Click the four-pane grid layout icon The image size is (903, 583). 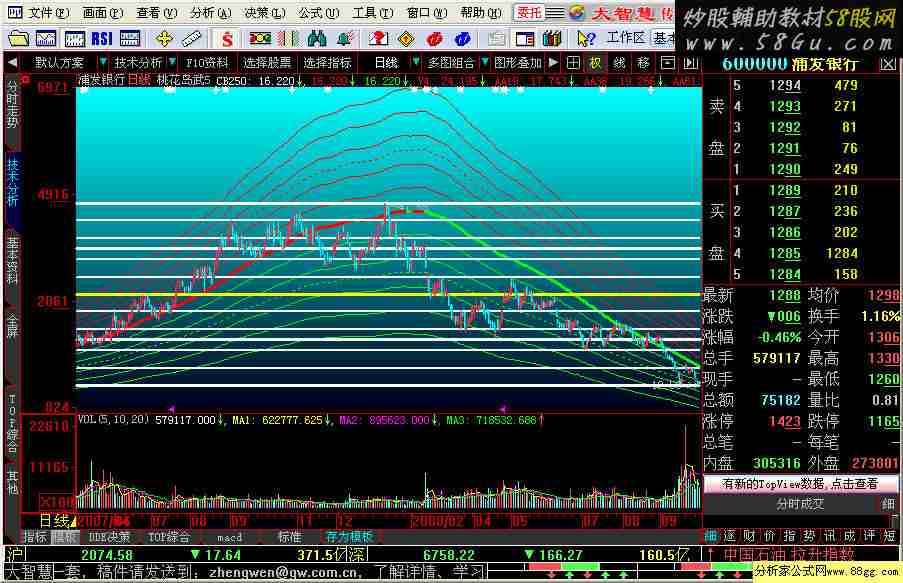573,62
